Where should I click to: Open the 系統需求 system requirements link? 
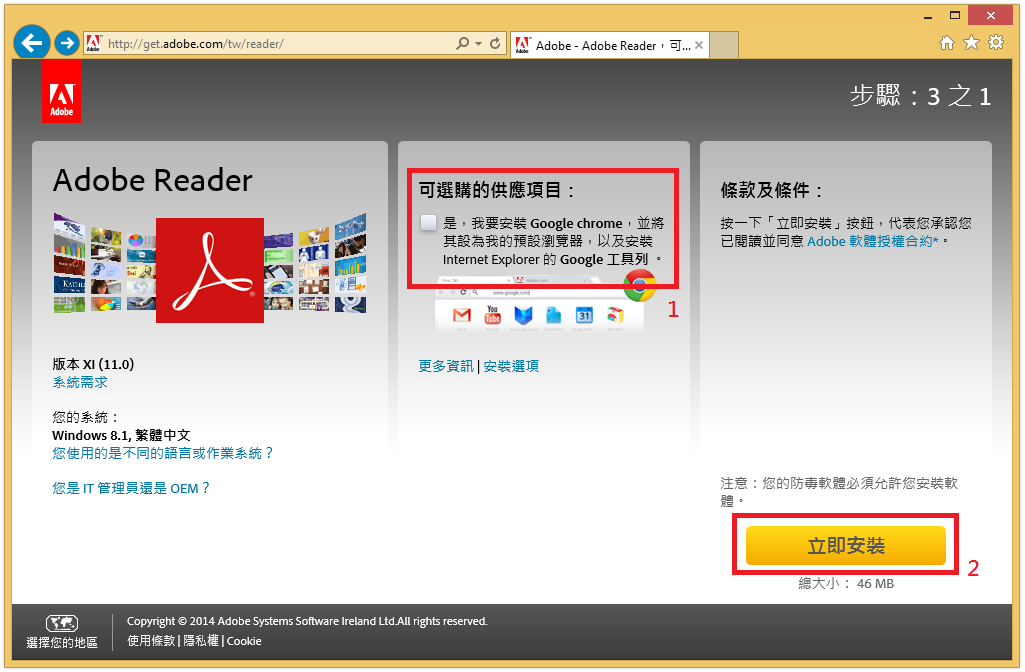(80, 382)
